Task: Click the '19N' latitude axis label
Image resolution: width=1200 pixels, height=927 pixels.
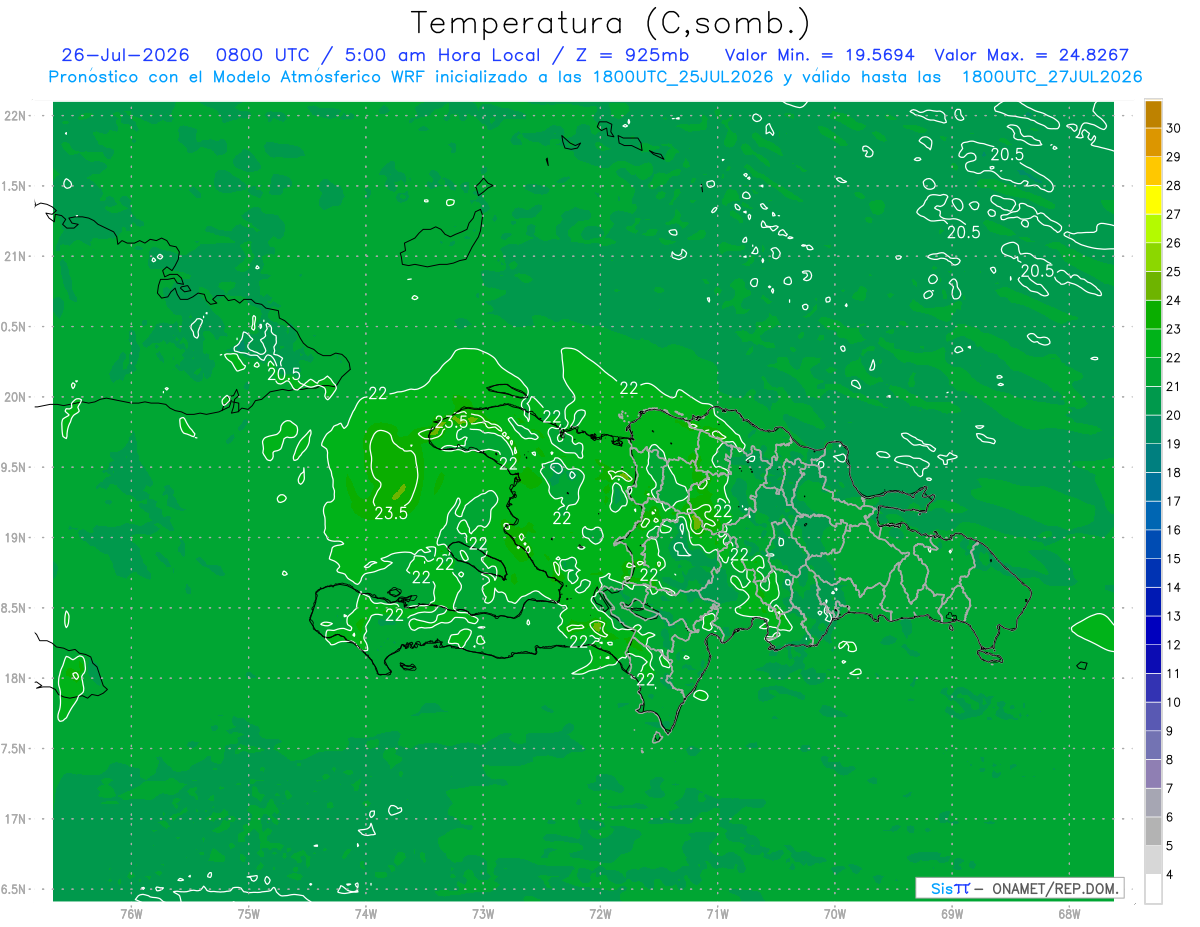Action: (14, 537)
